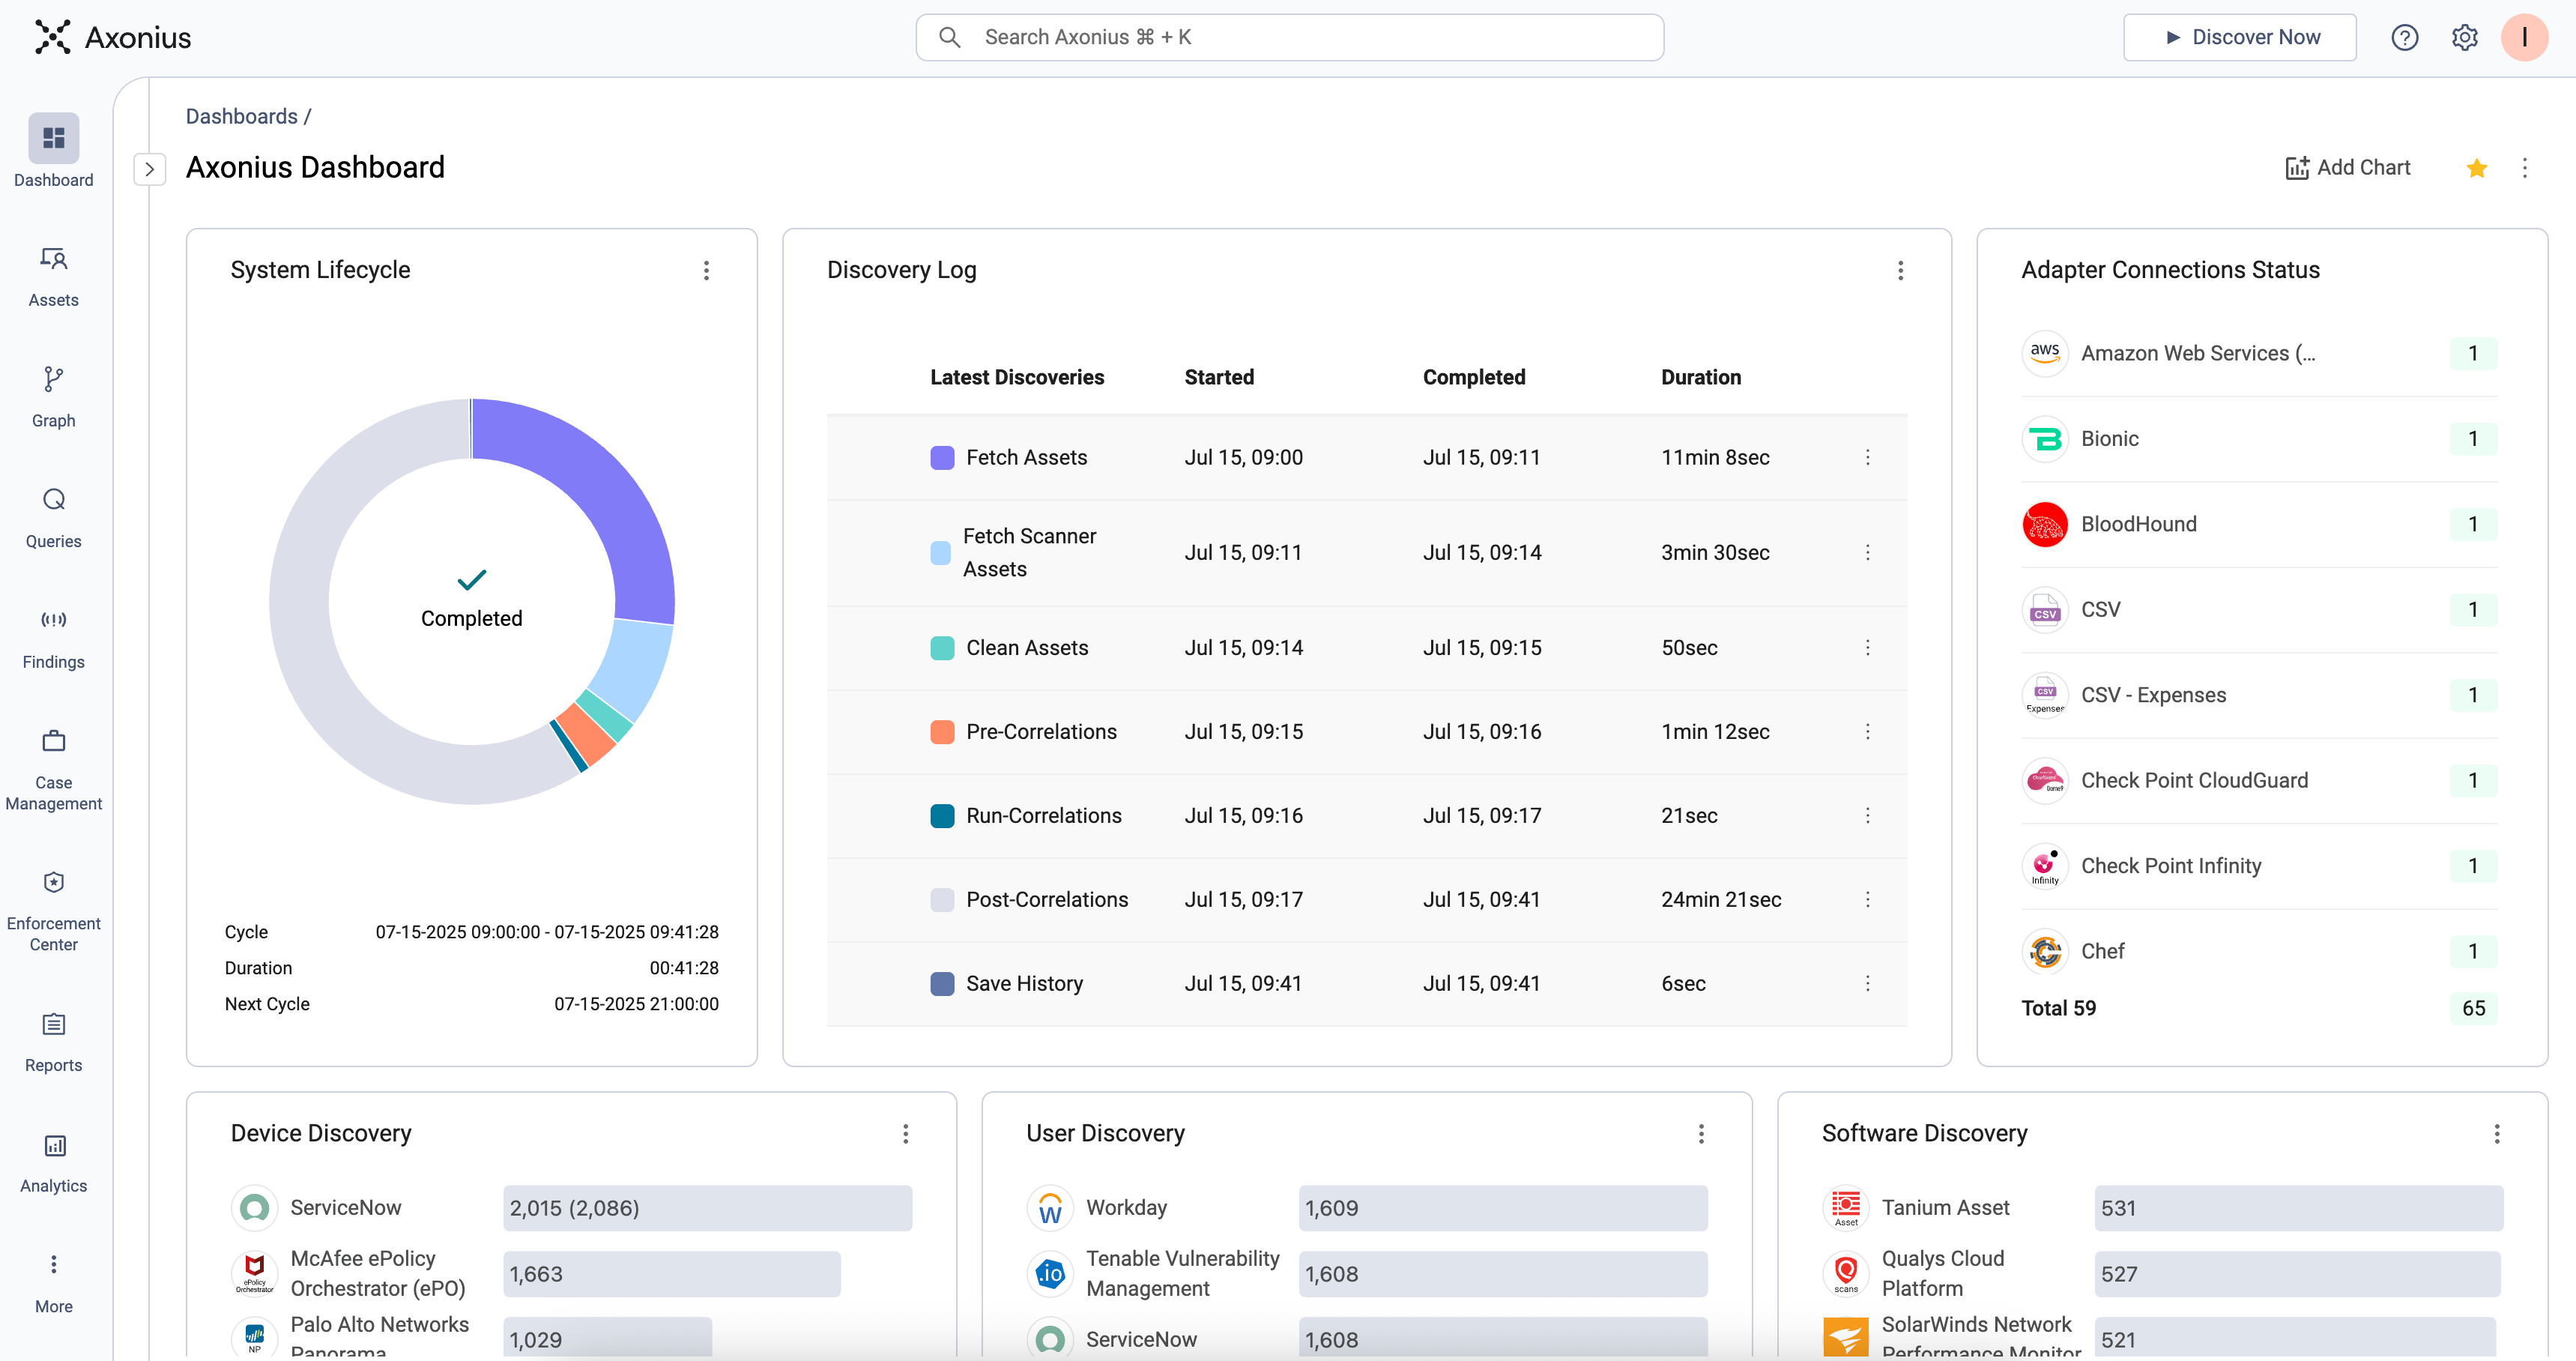Click the Amazon Web Services count badge
2576x1361 pixels.
2473,353
